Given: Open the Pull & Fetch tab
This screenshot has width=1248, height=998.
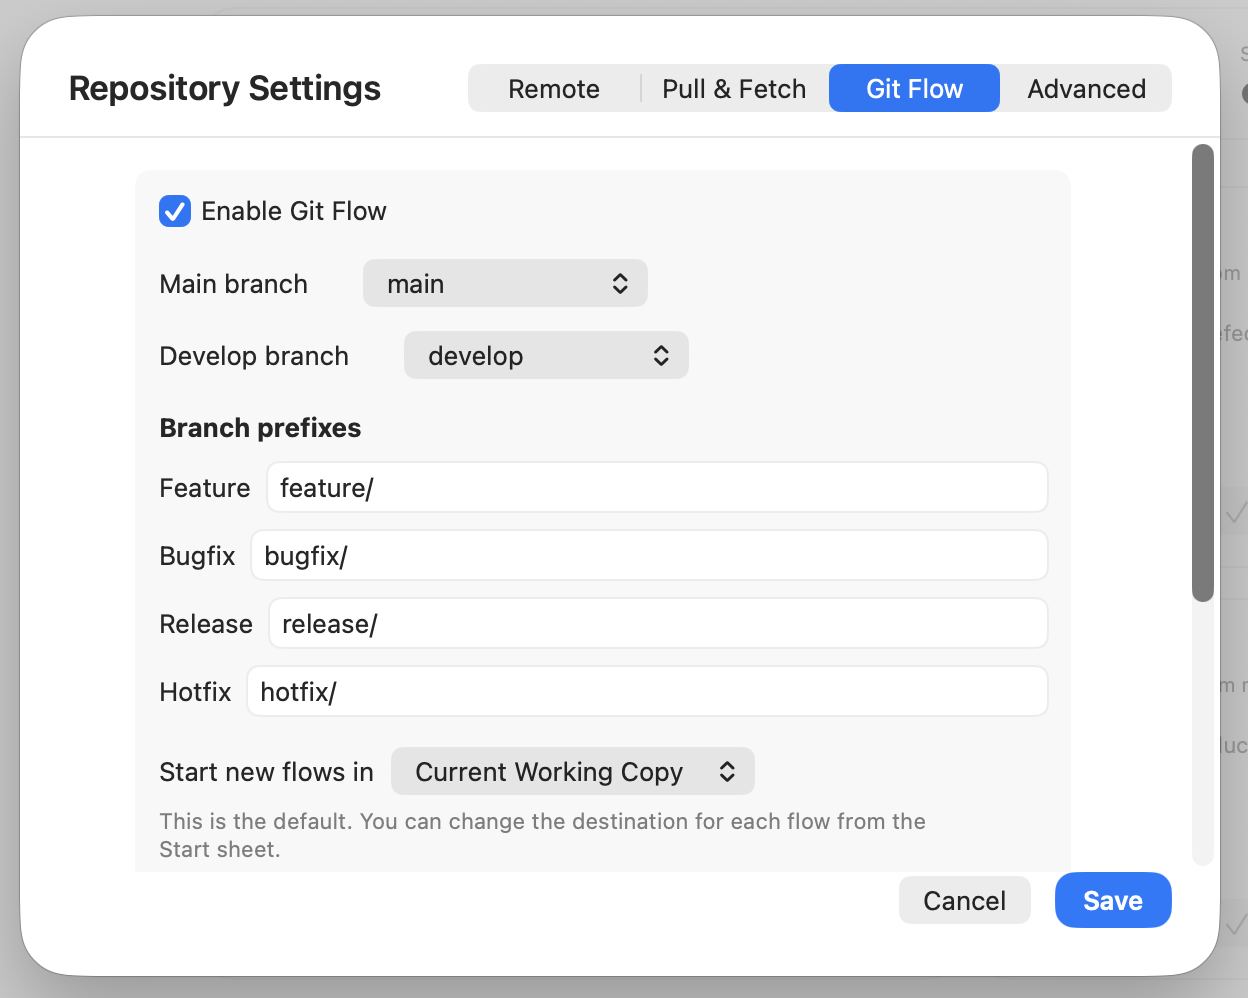Looking at the screenshot, I should point(734,89).
